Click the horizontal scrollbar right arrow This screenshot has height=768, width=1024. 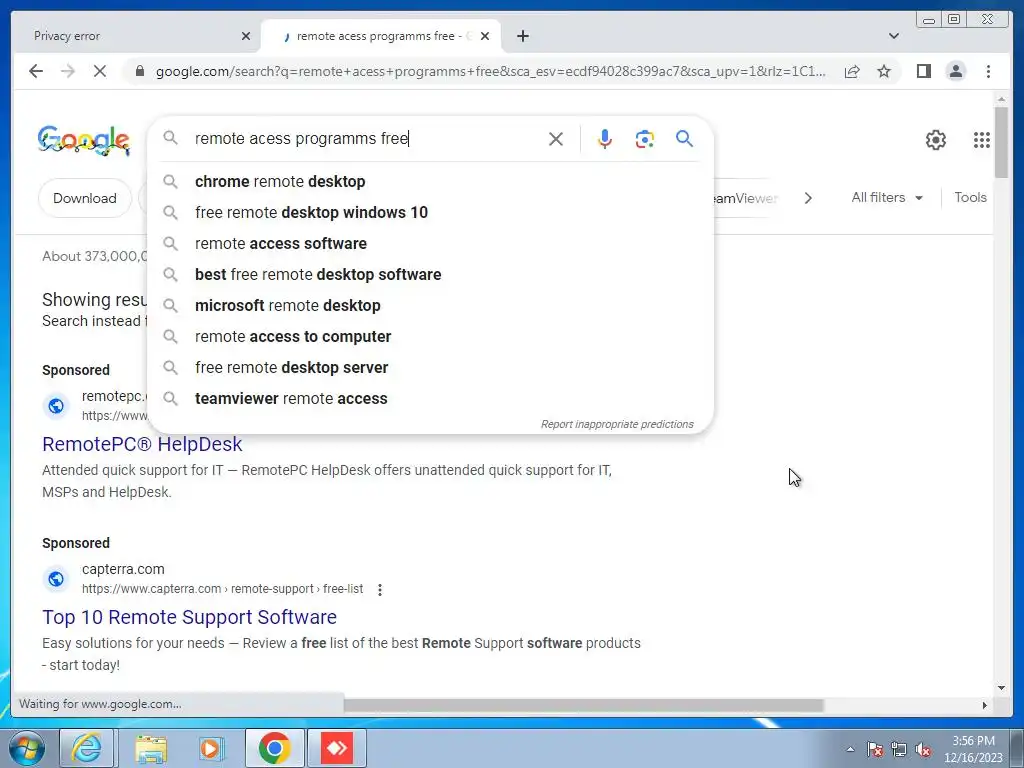[x=985, y=705]
